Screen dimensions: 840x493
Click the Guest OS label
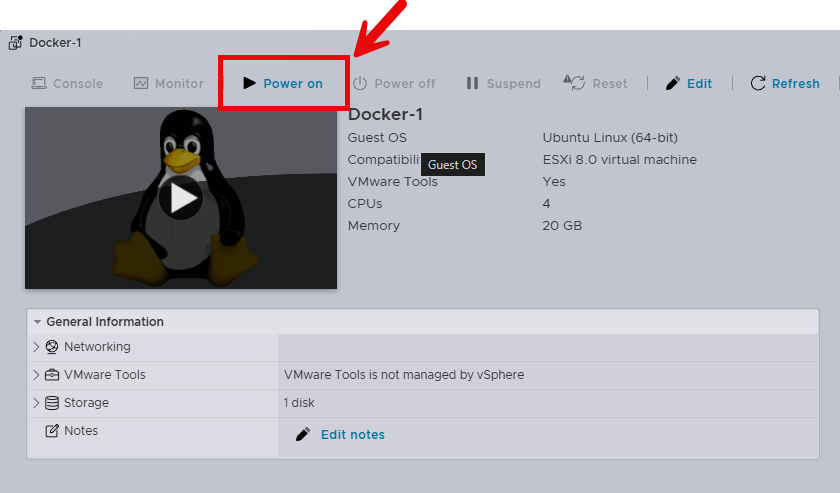pyautogui.click(x=377, y=138)
